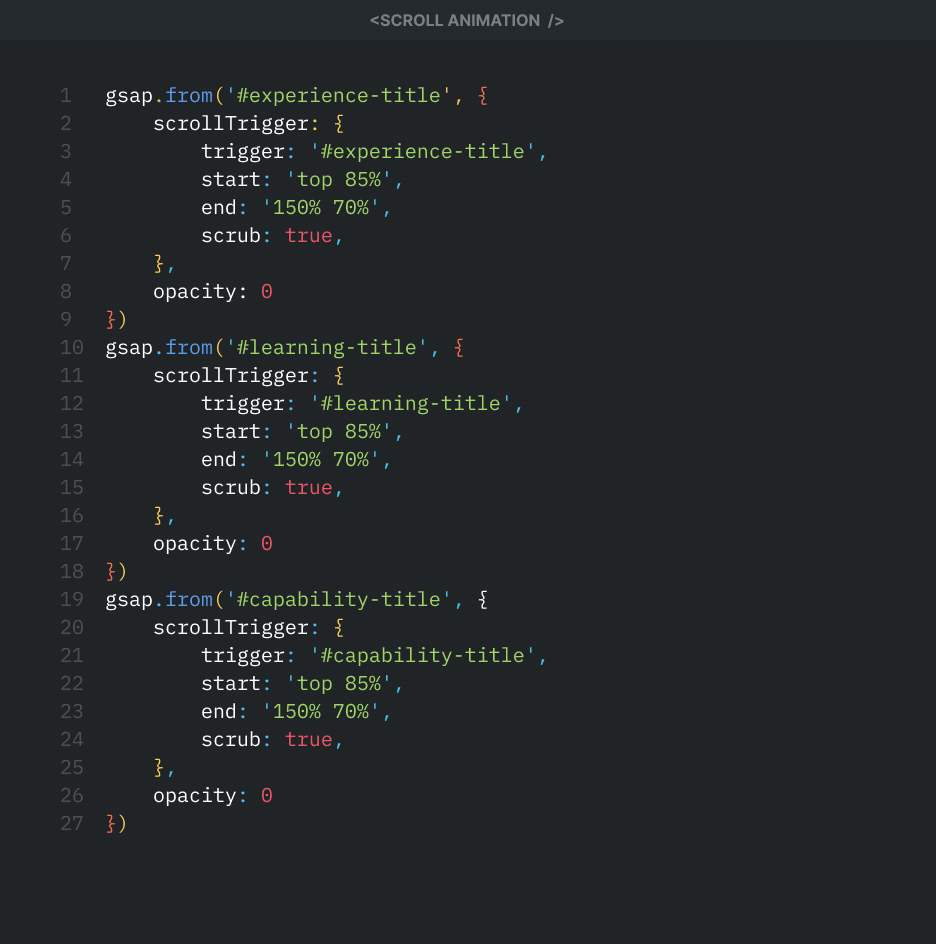This screenshot has height=944, width=936.
Task: Click gsap identifier on line 10
Action: tap(129, 349)
